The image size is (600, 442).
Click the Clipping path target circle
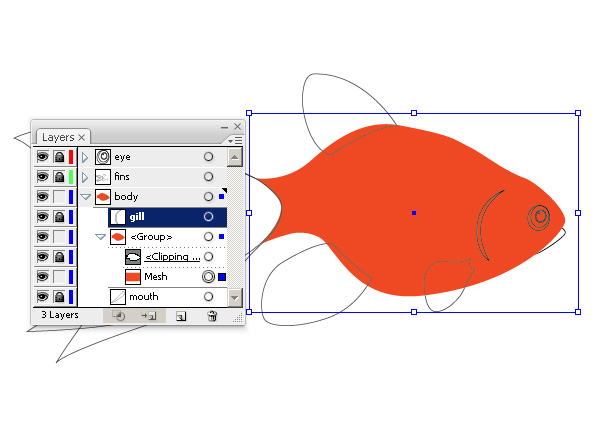tap(208, 256)
